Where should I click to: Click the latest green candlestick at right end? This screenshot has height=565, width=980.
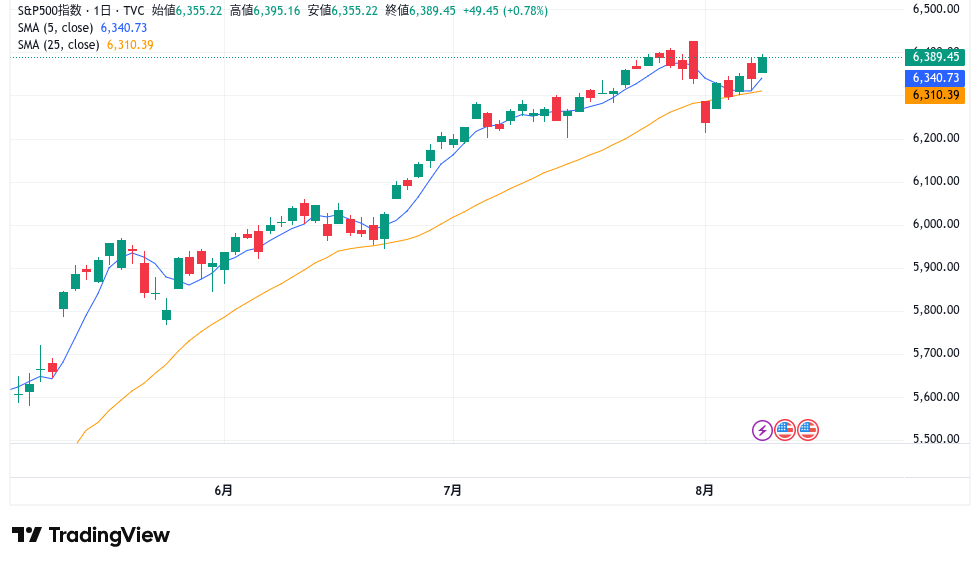762,64
